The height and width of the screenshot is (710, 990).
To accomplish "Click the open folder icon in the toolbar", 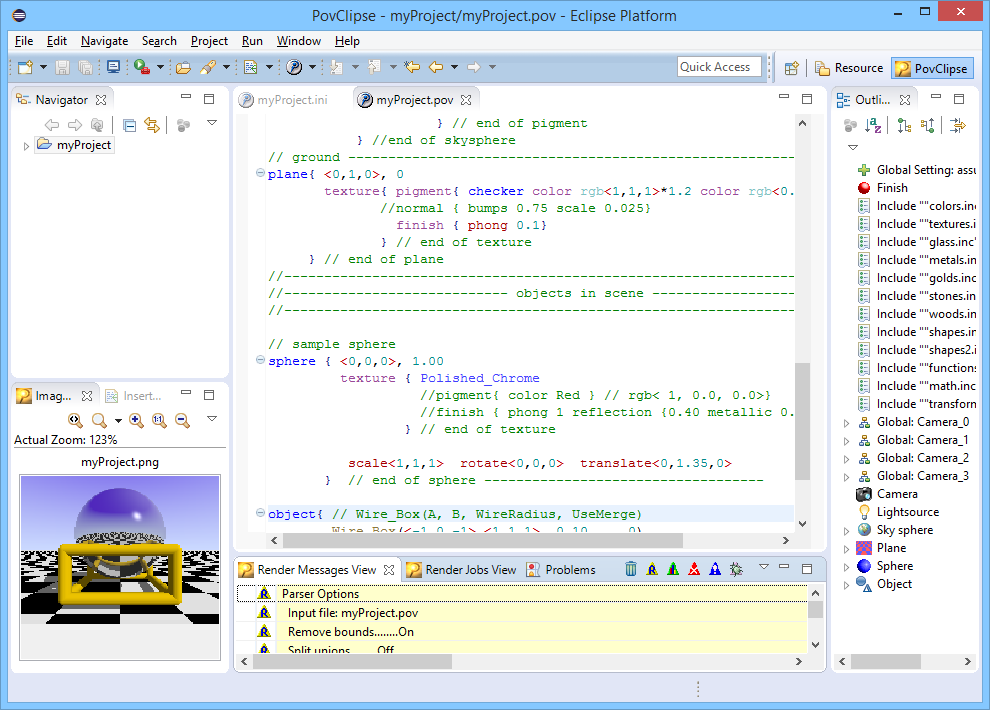I will (x=183, y=67).
